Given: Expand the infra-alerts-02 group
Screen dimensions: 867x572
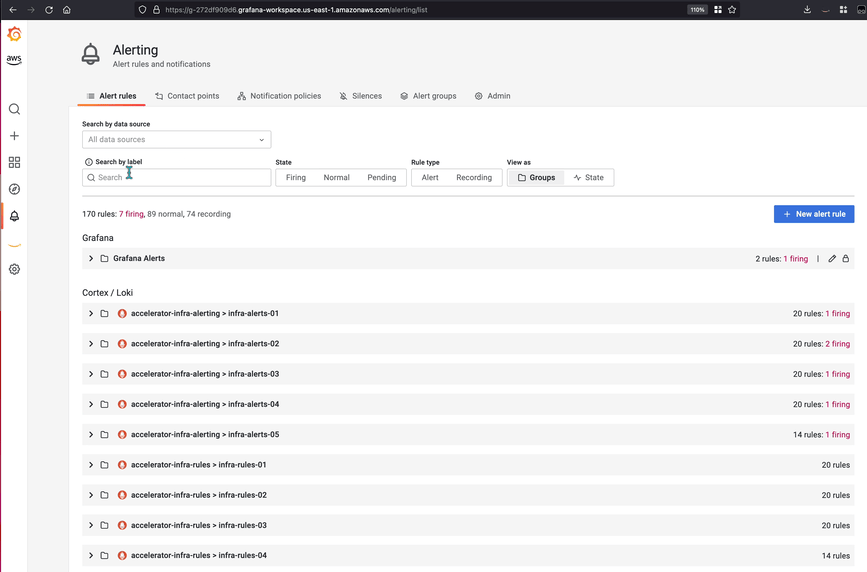Looking at the screenshot, I should tap(91, 344).
